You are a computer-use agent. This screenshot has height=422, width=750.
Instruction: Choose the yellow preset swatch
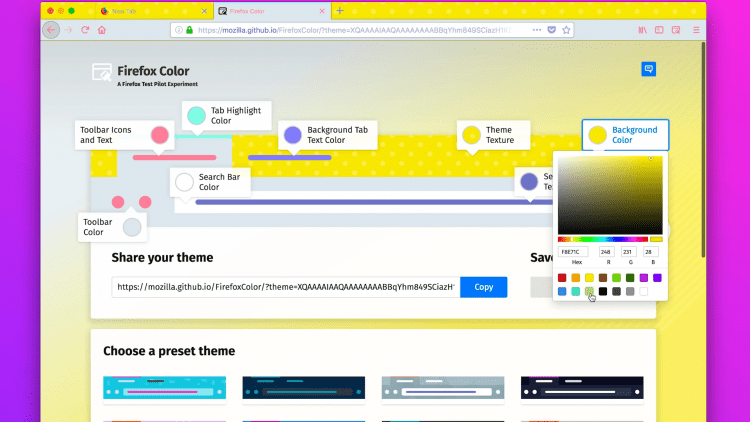pos(589,278)
